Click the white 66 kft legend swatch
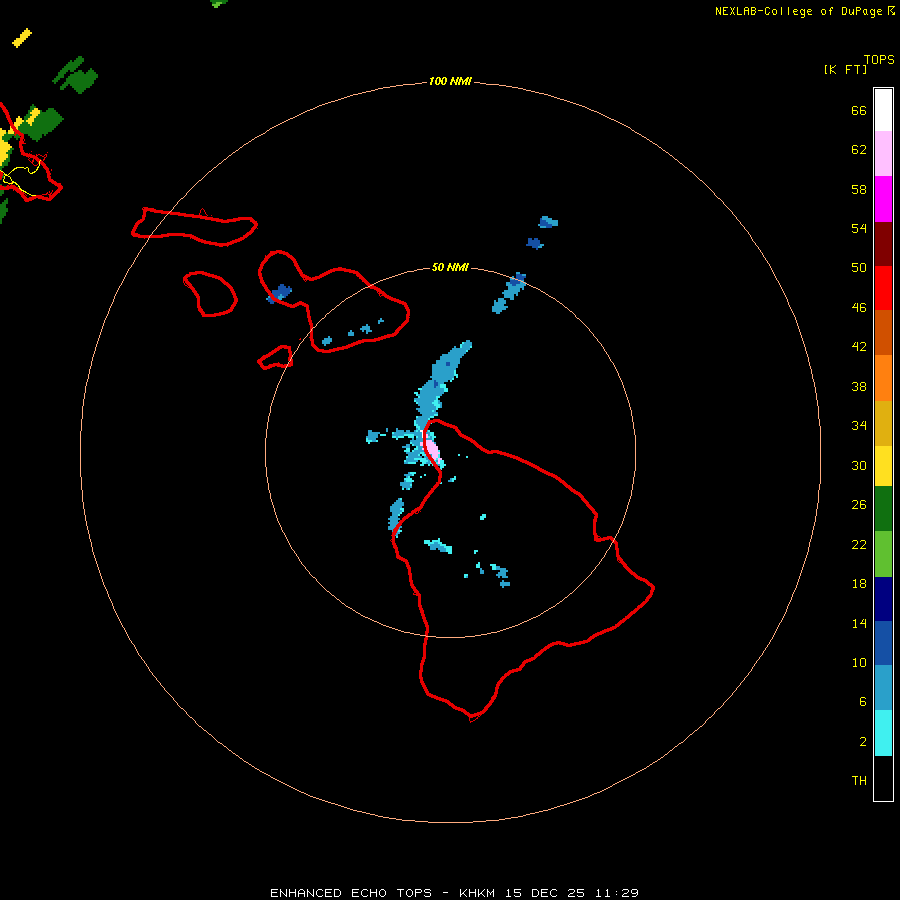The width and height of the screenshot is (900, 900). (883, 110)
